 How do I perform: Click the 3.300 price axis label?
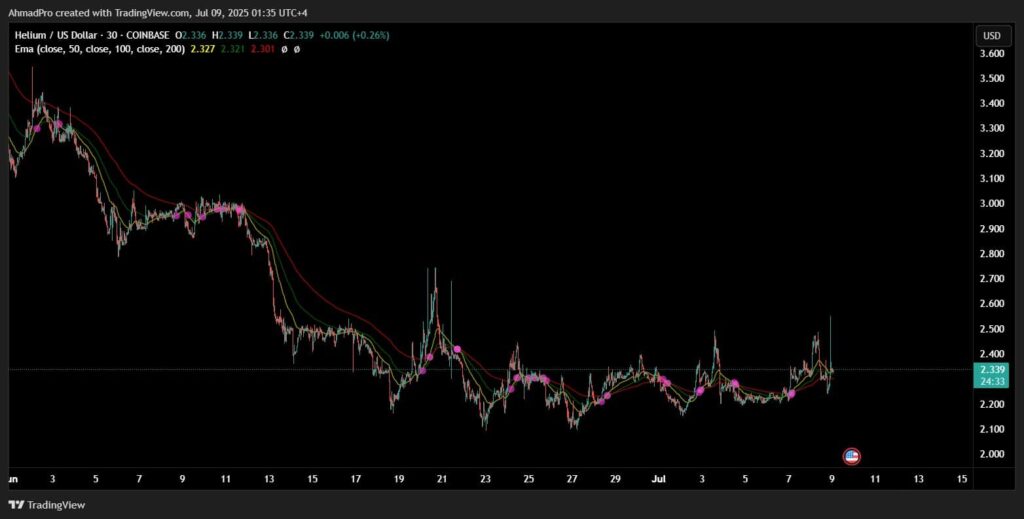(x=992, y=129)
